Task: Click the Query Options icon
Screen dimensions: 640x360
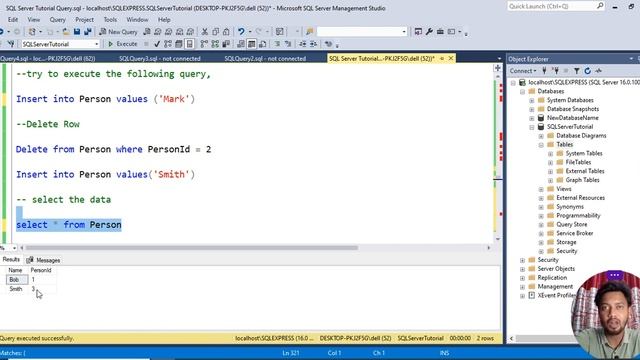Action: click(x=179, y=44)
